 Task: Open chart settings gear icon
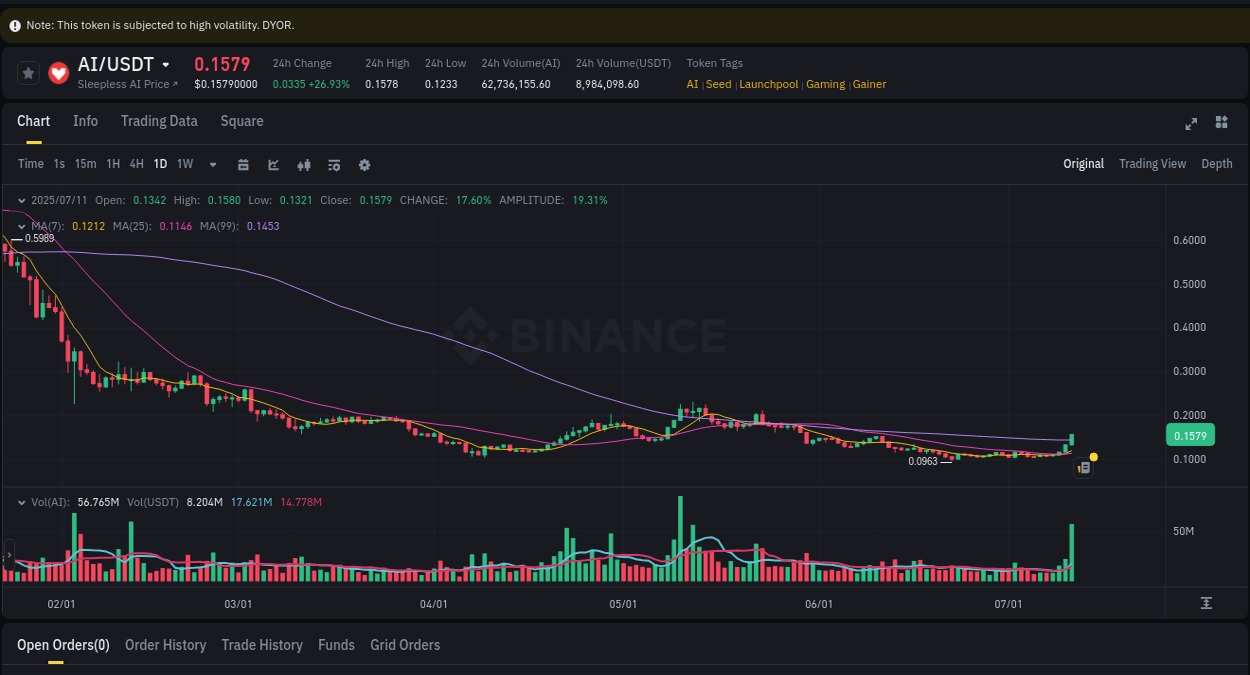pyautogui.click(x=364, y=164)
